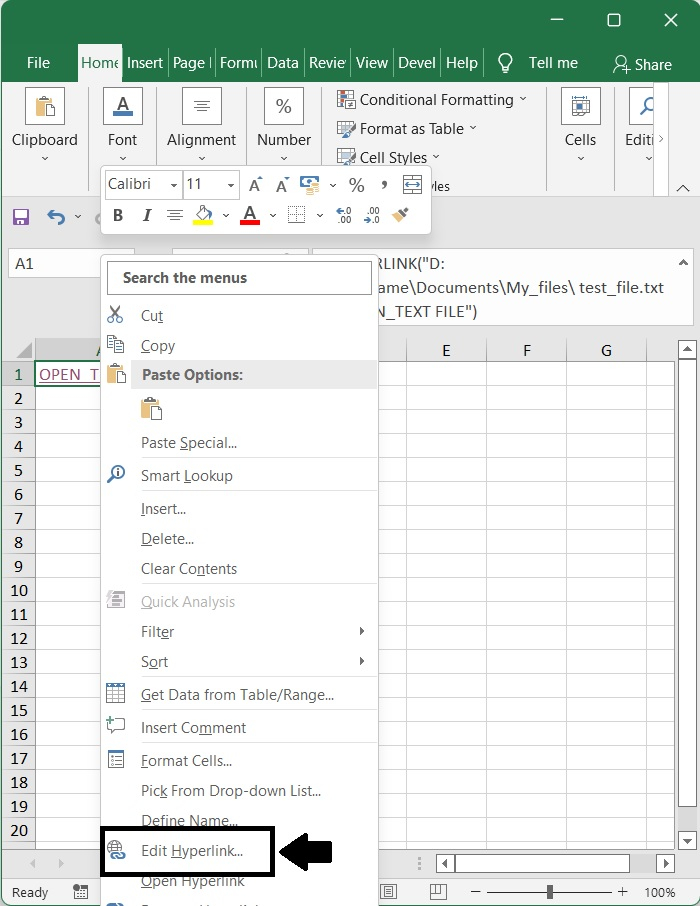Open the Cell Styles dropdown
This screenshot has width=700, height=906.
coord(388,157)
